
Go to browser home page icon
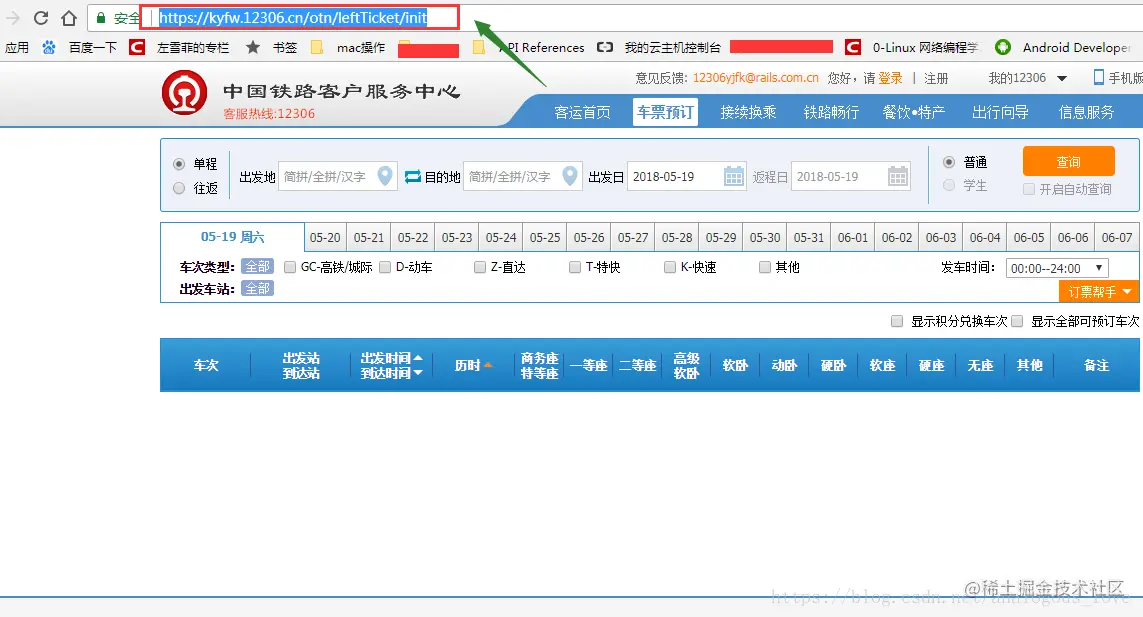click(69, 18)
